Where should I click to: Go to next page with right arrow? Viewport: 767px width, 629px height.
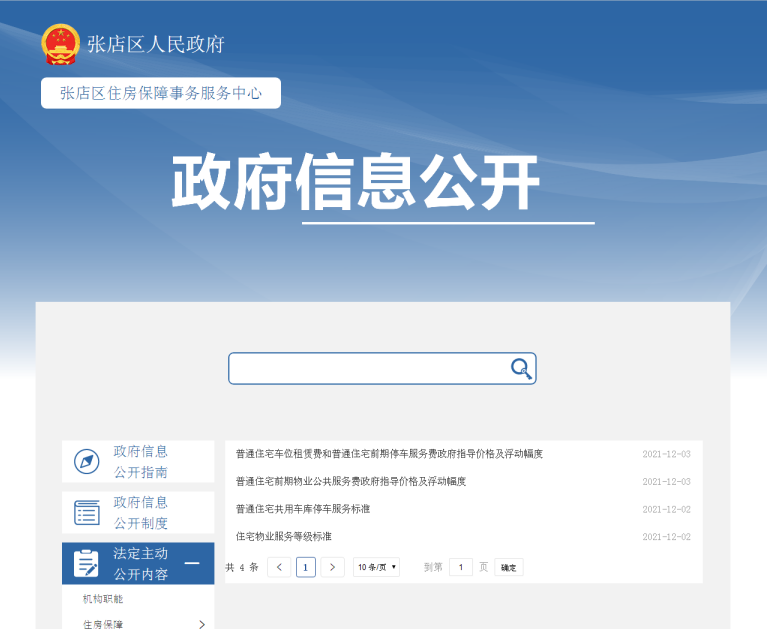coord(332,567)
